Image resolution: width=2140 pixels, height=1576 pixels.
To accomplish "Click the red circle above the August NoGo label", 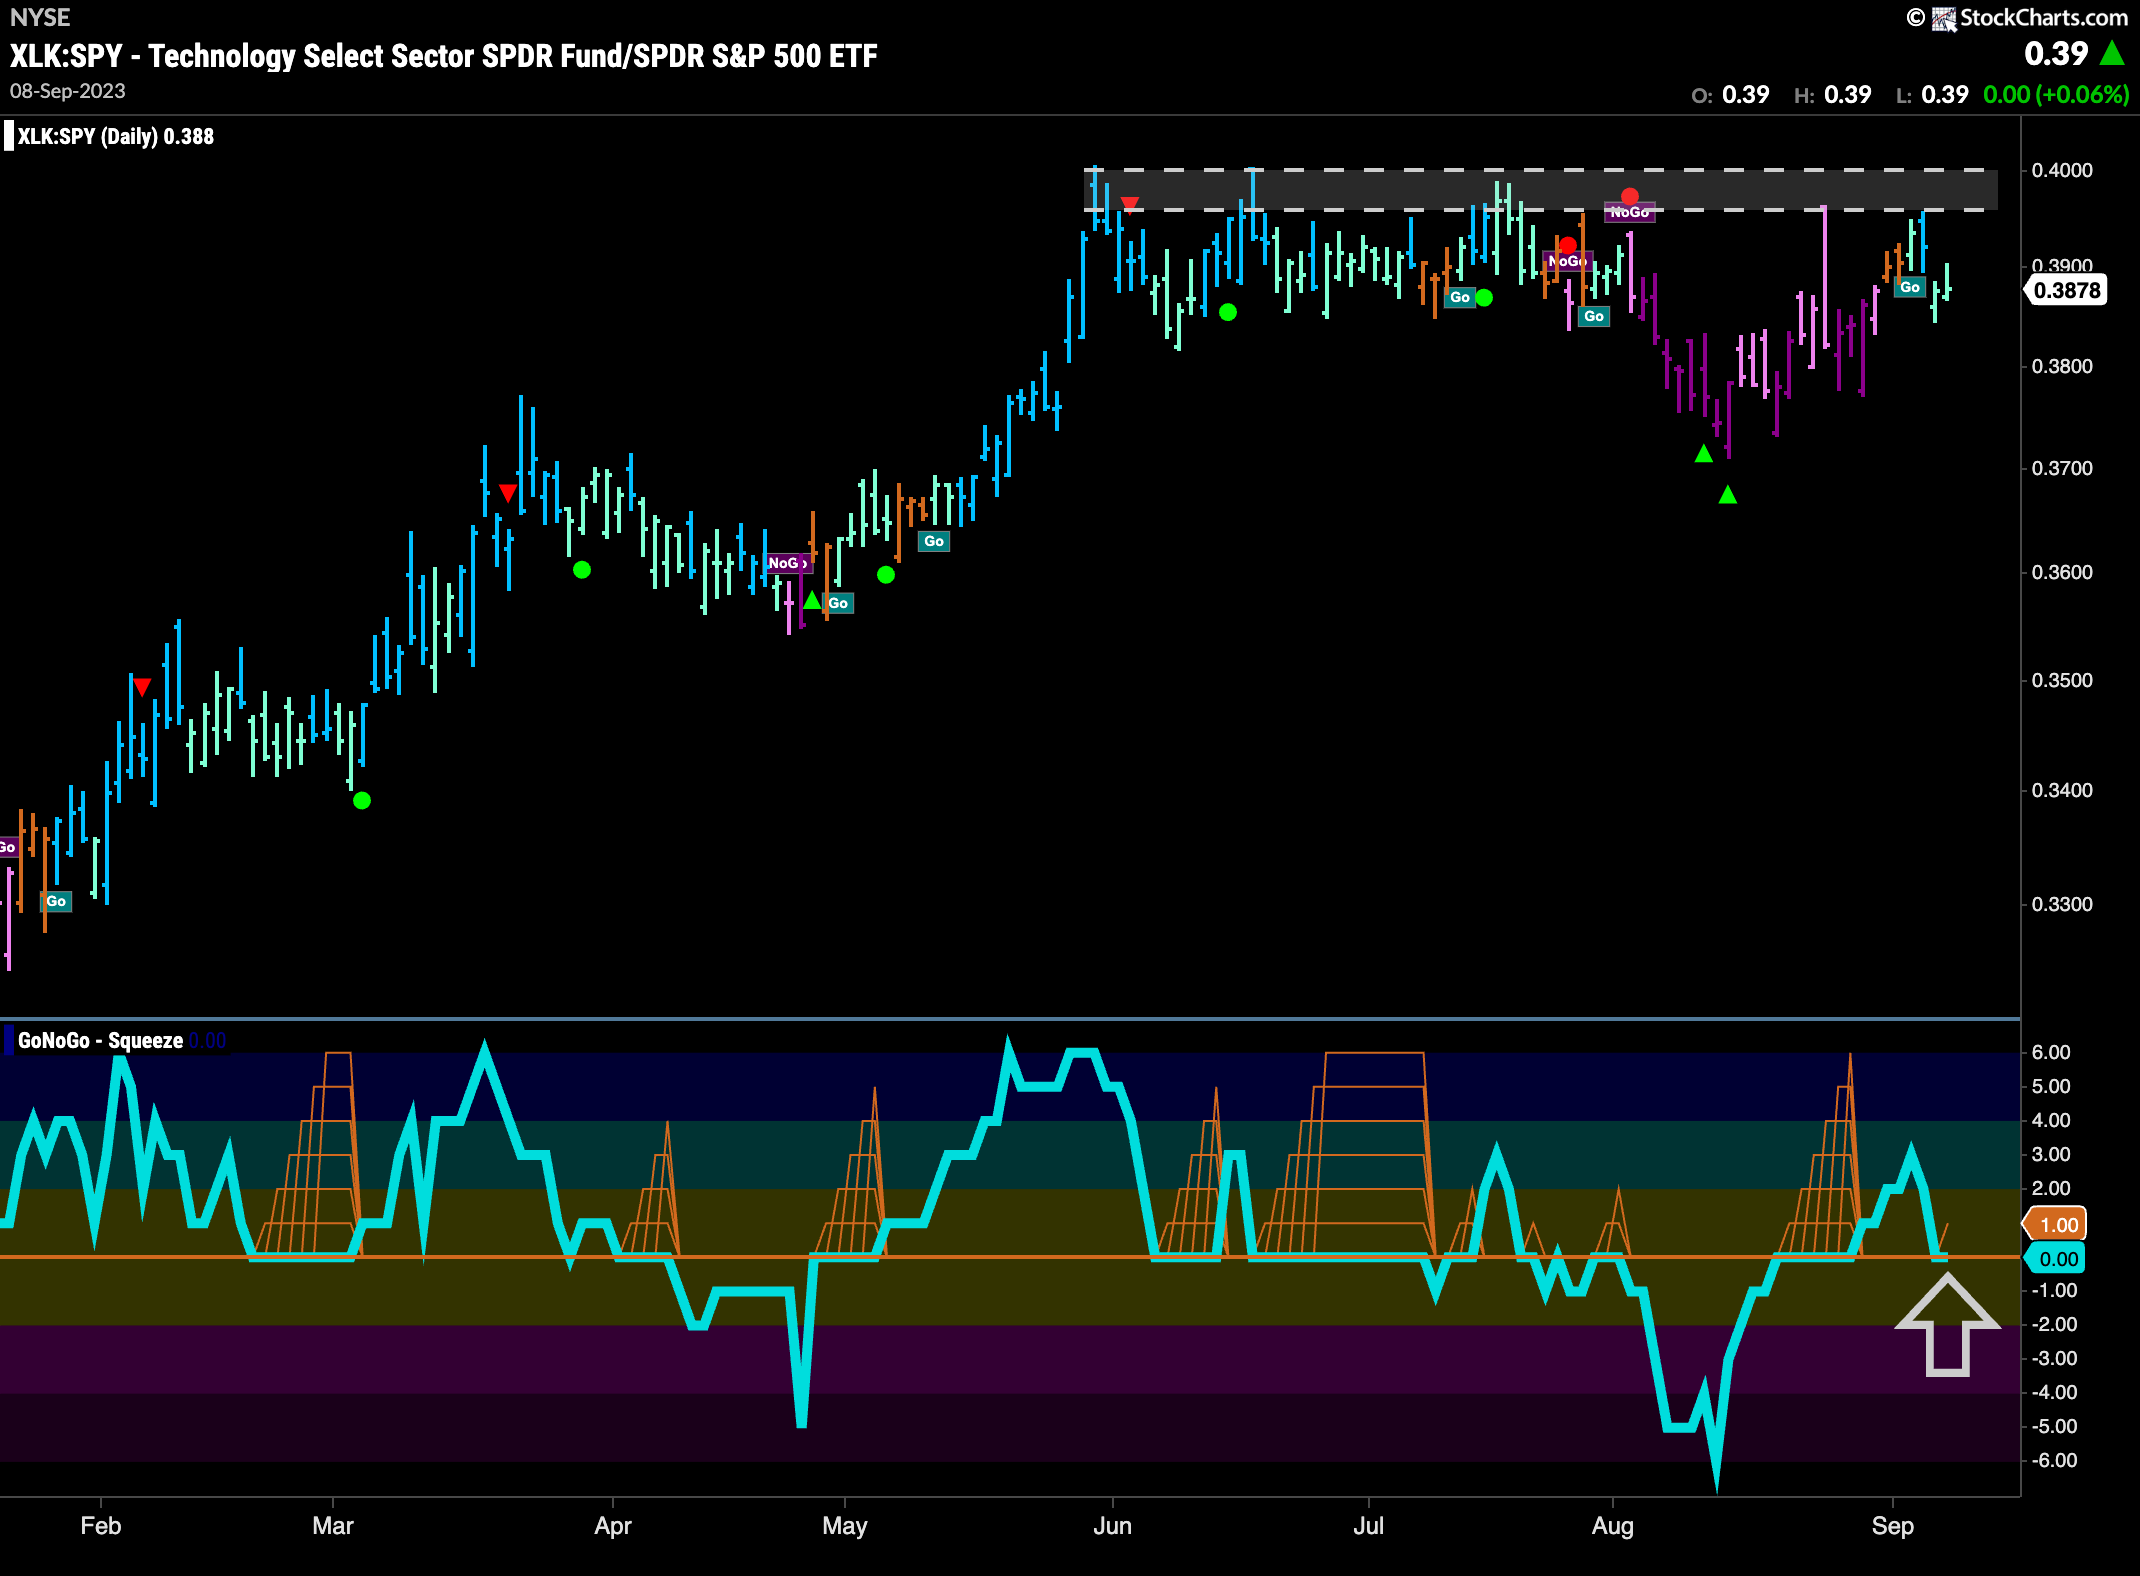I will (1630, 196).
